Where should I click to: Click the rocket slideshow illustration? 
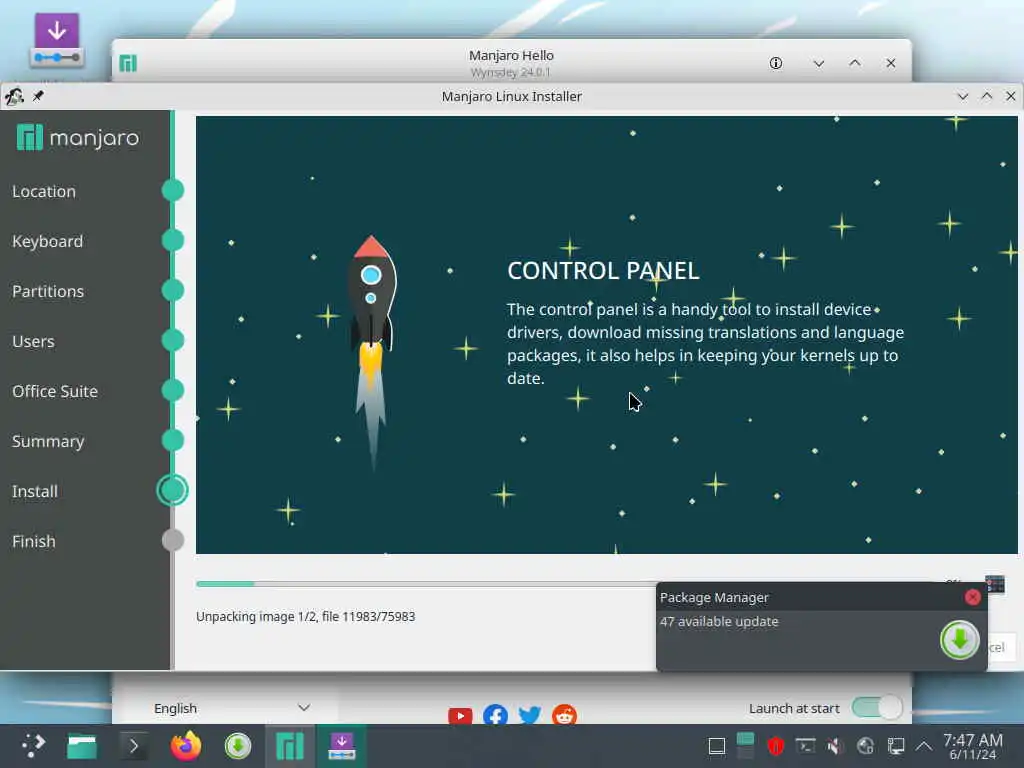pos(371,353)
